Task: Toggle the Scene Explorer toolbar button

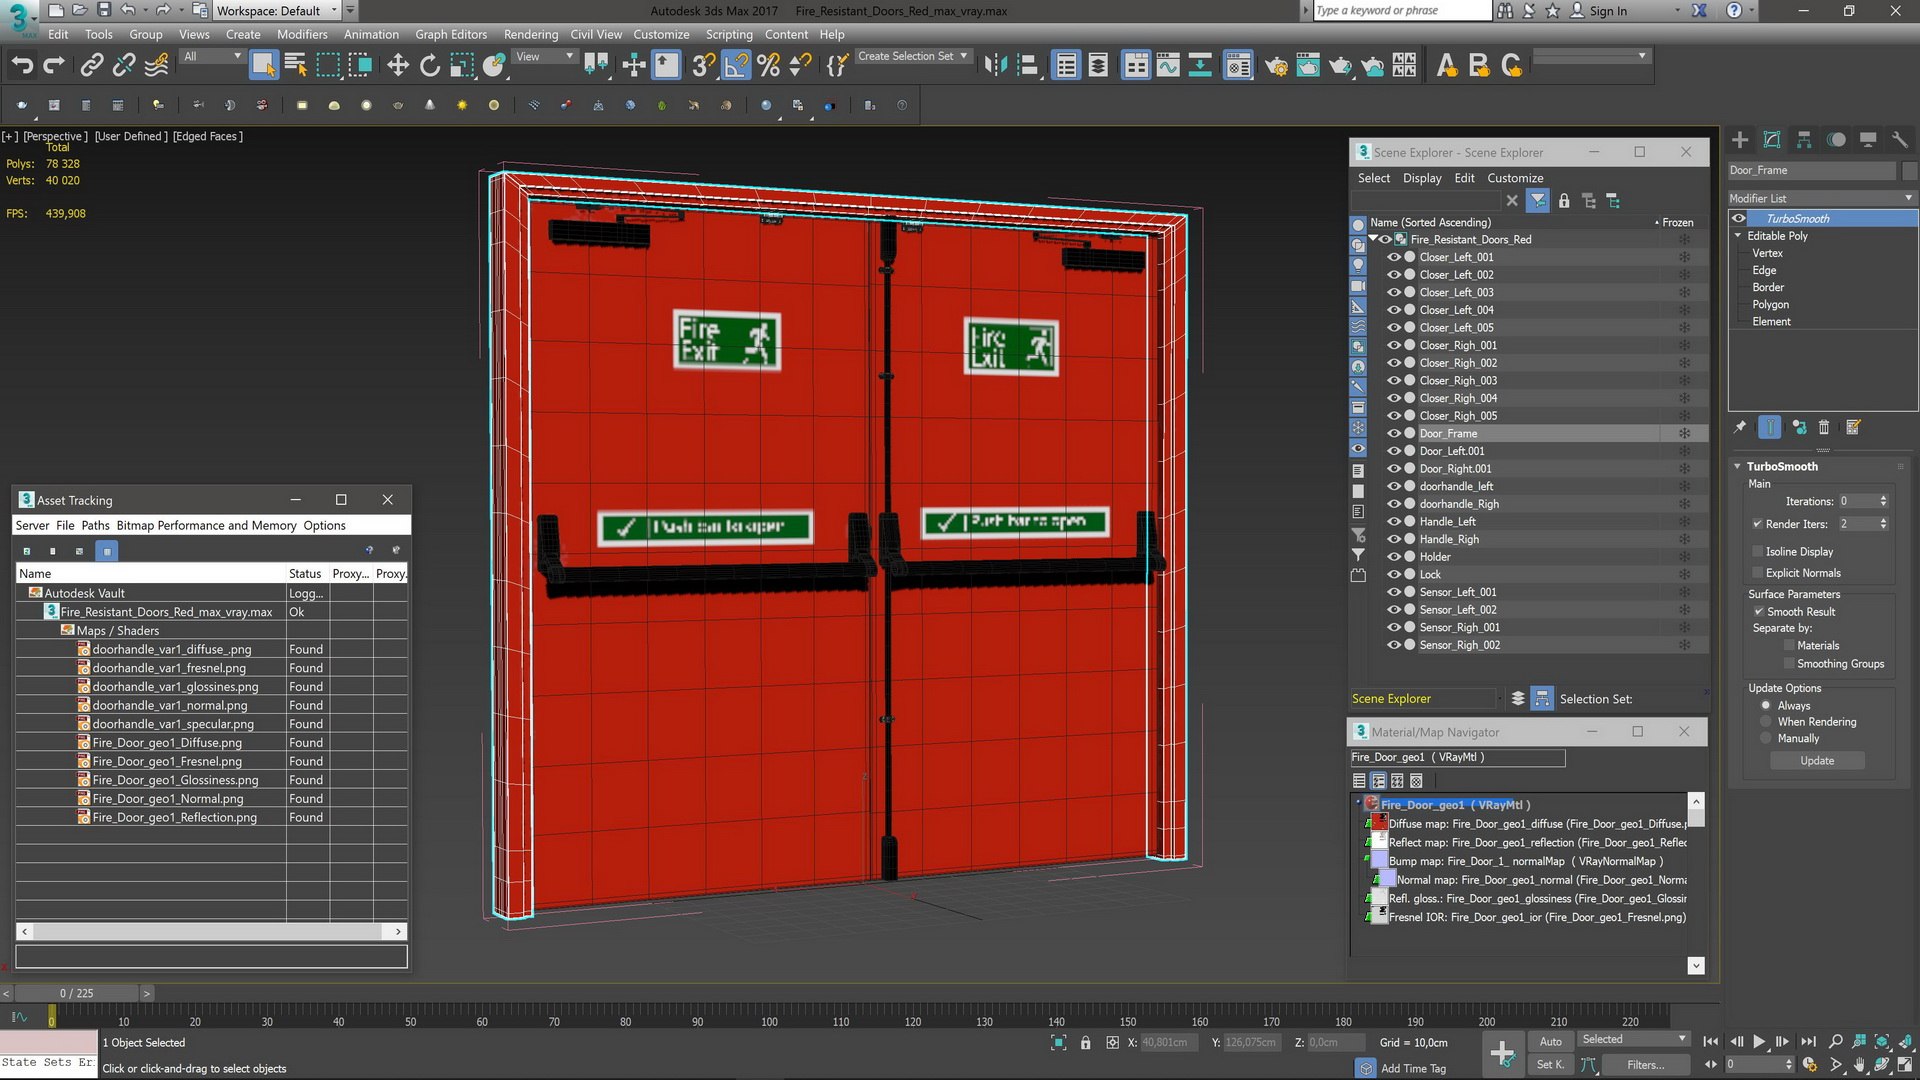Action: 1066,65
